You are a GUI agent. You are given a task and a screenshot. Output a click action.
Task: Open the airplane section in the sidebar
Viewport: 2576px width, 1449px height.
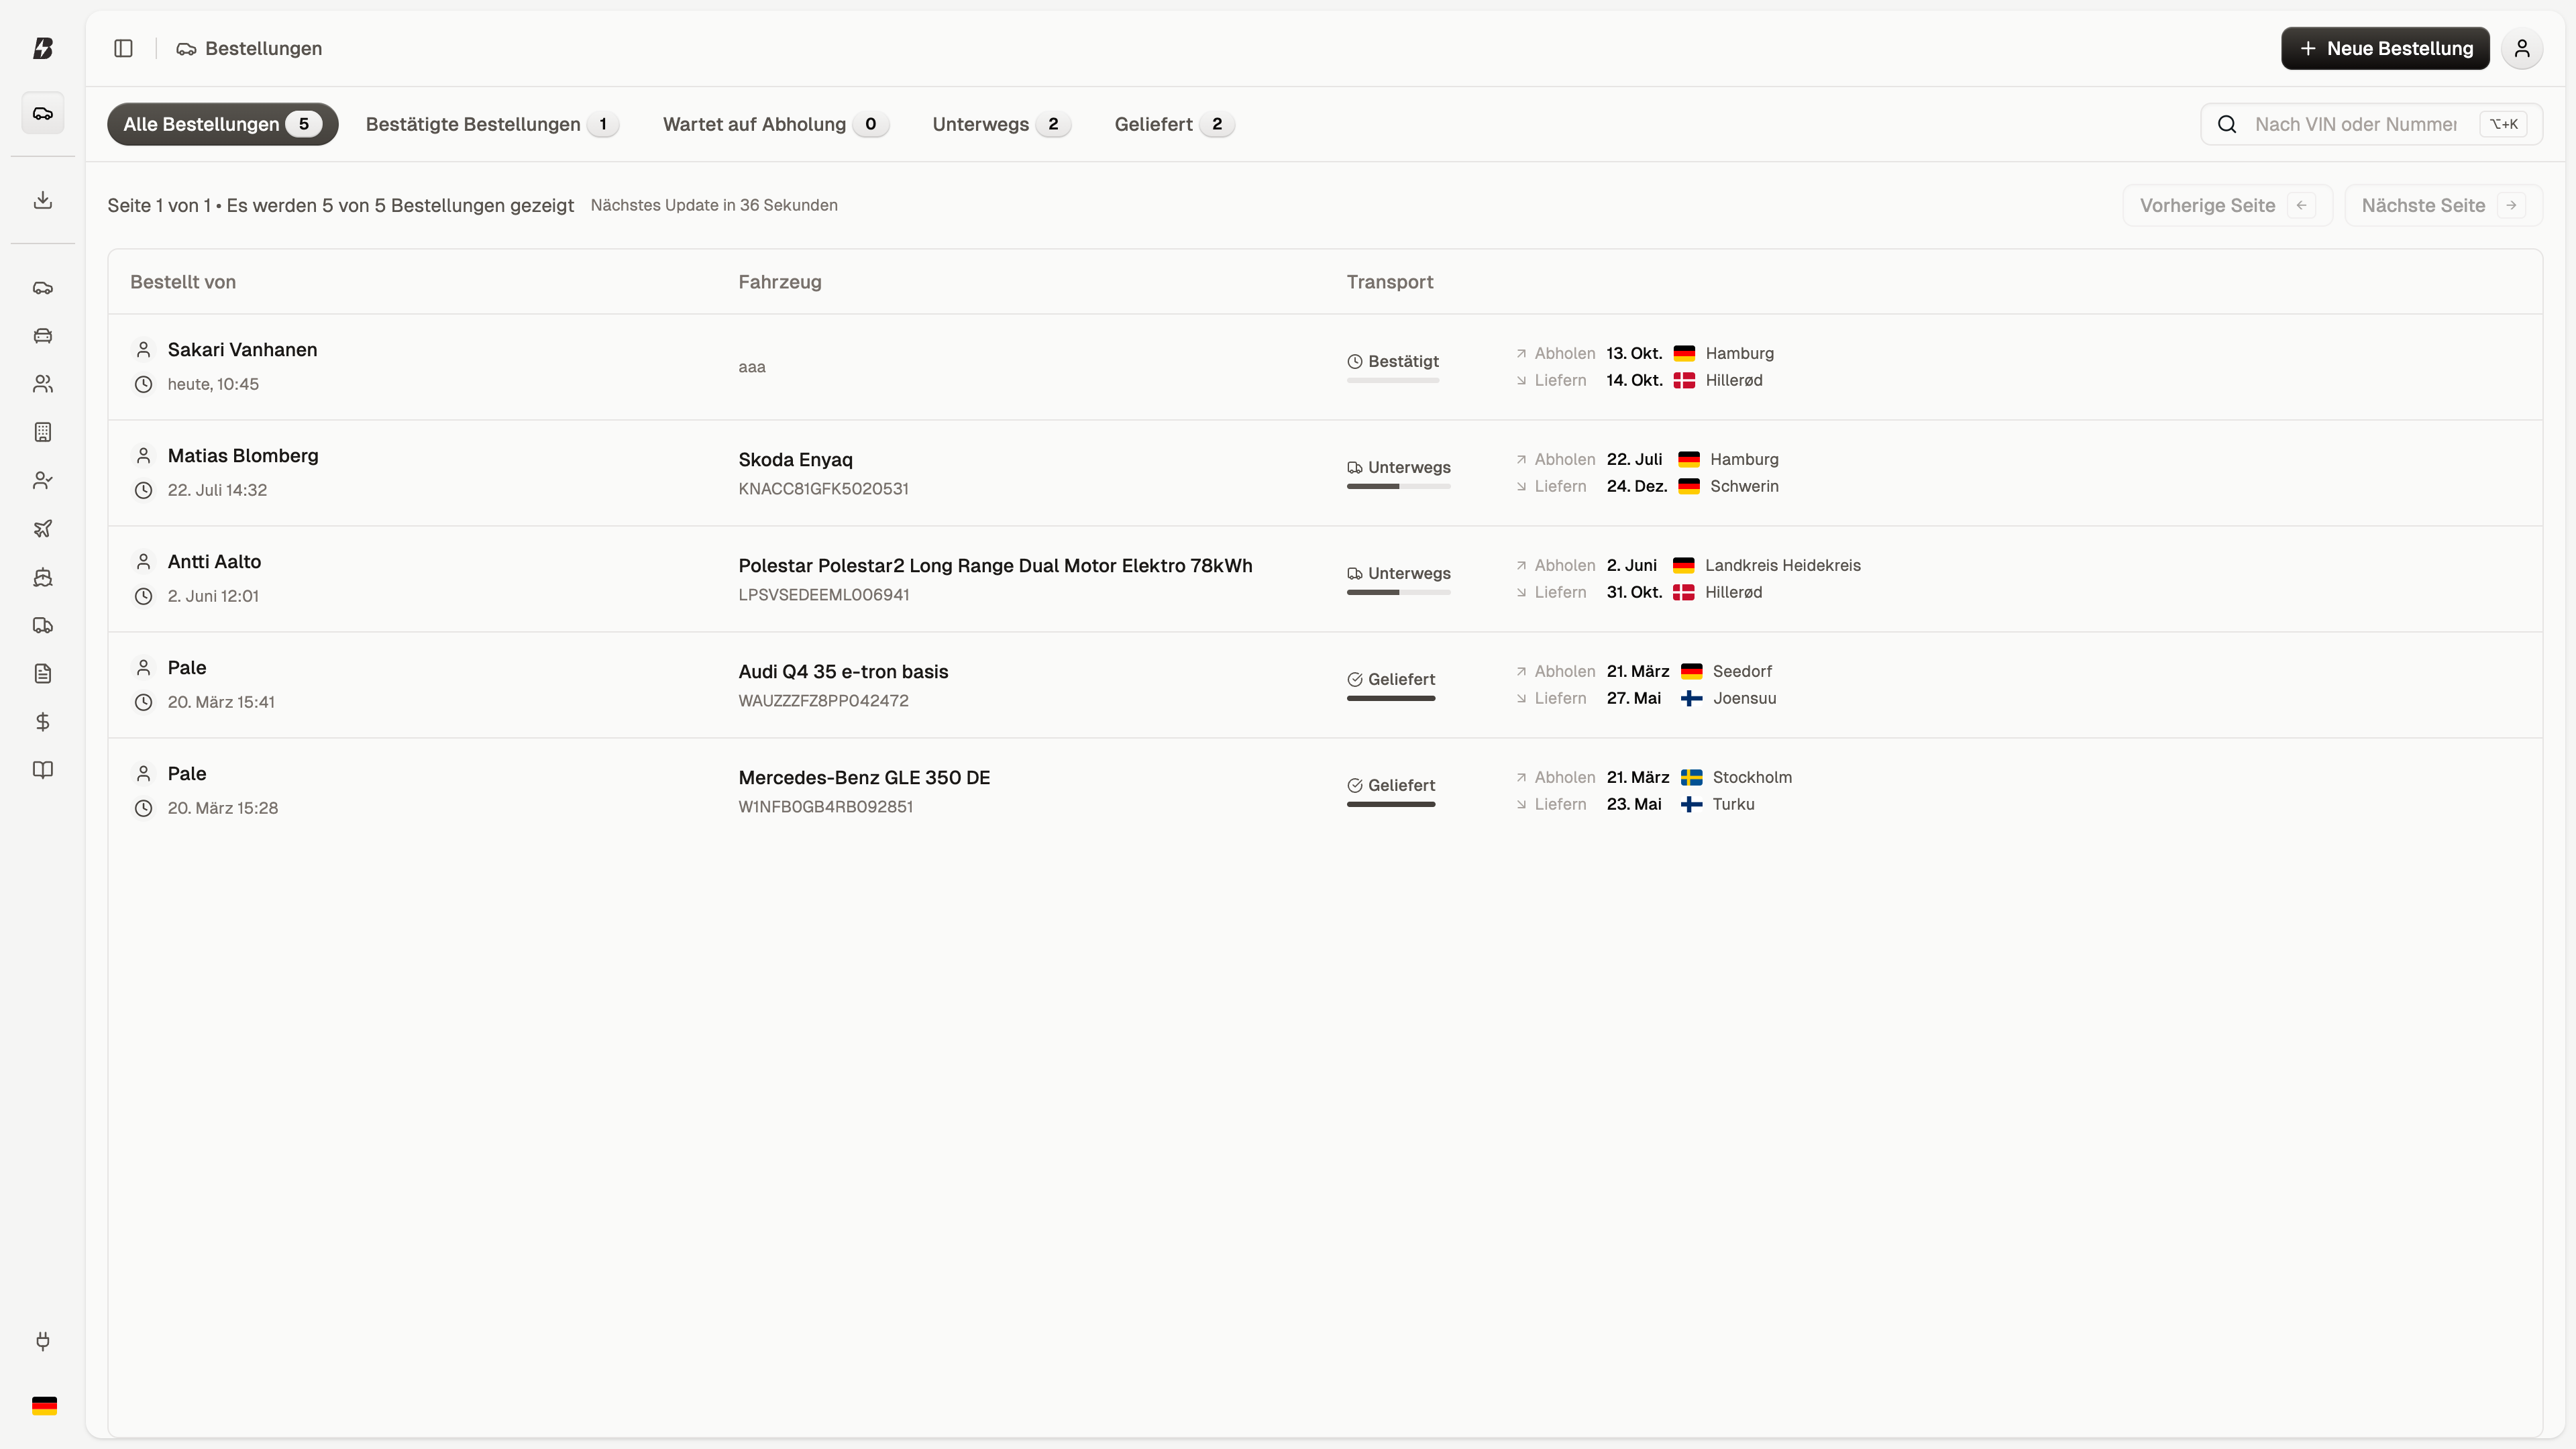(x=43, y=529)
